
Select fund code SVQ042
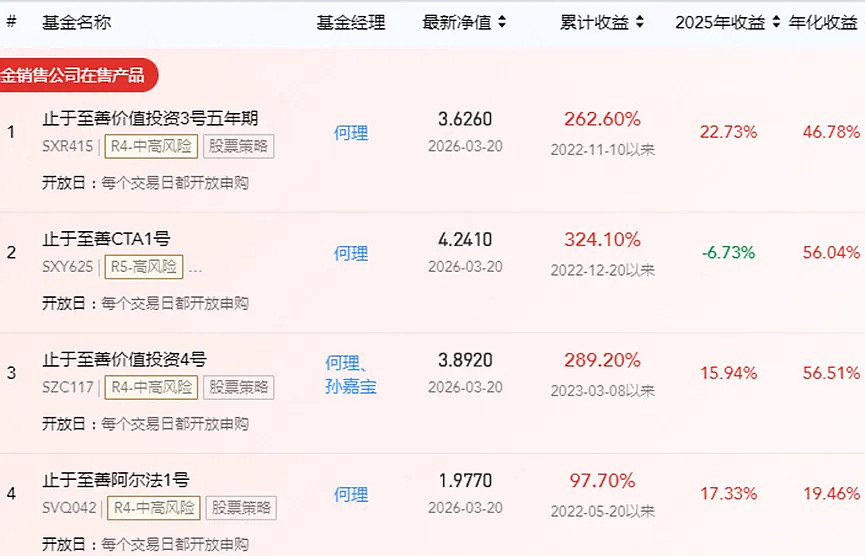tap(69, 507)
